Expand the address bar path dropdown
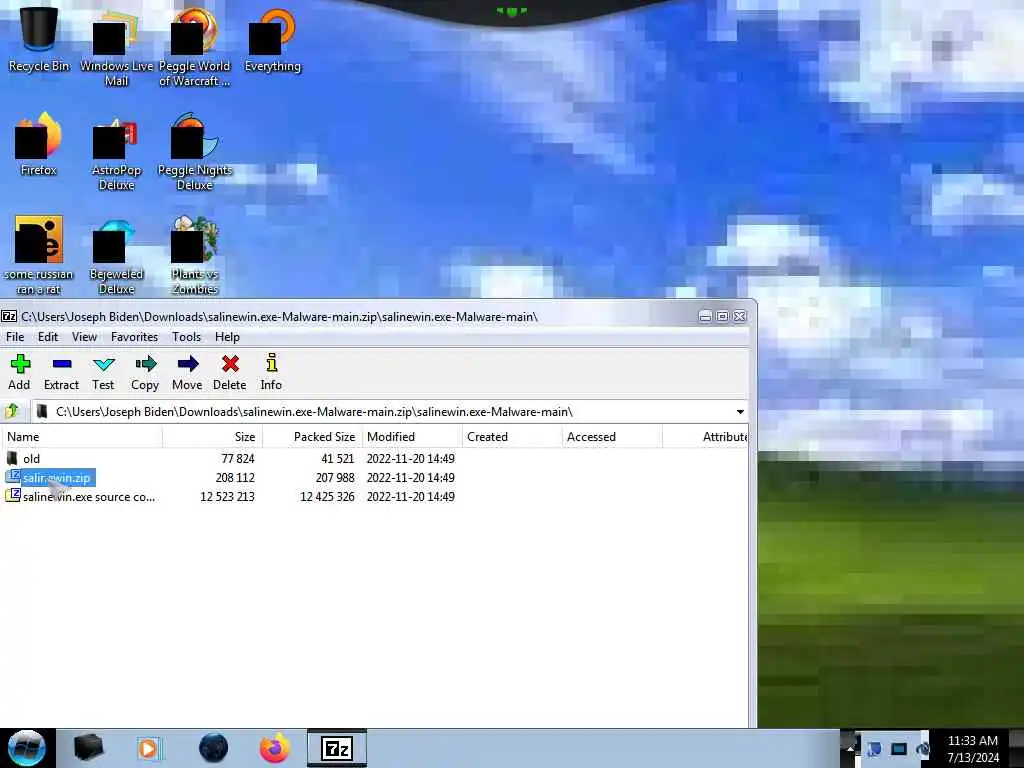 tap(740, 412)
